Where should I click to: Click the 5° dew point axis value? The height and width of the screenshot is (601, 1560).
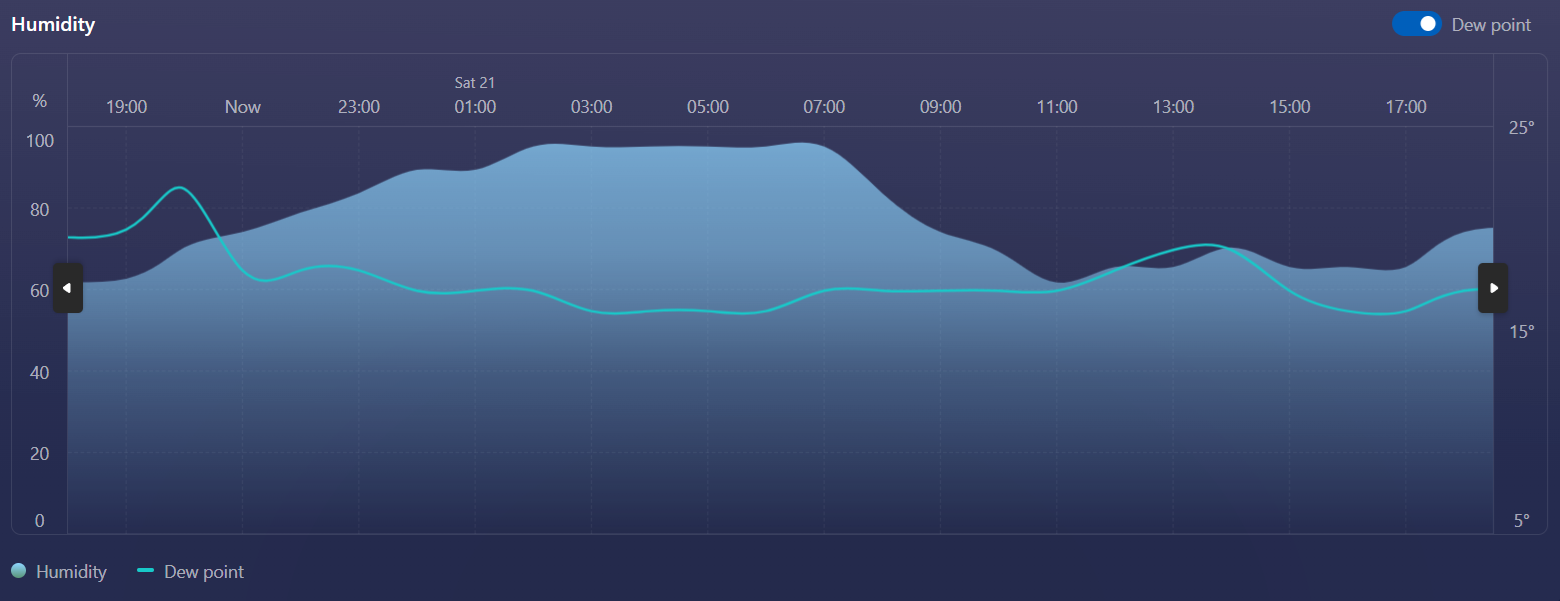pyautogui.click(x=1522, y=521)
